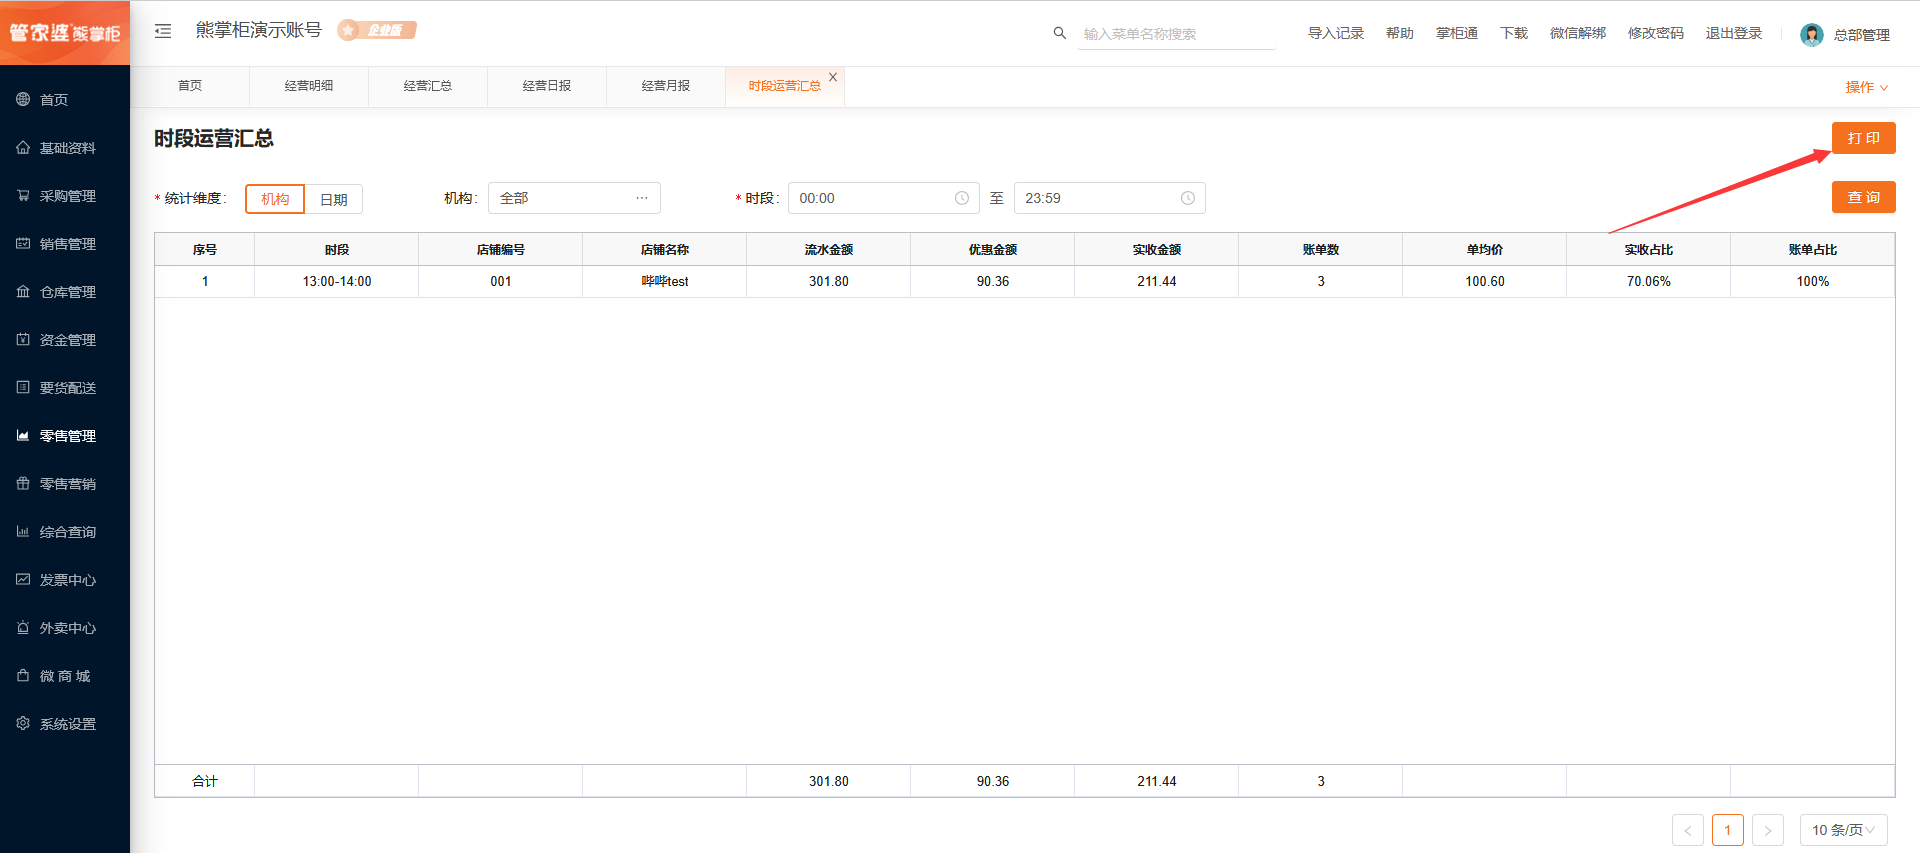The height and width of the screenshot is (853, 1920).
Task: Click the 外卖中心 bell icon
Action: pyautogui.click(x=23, y=627)
